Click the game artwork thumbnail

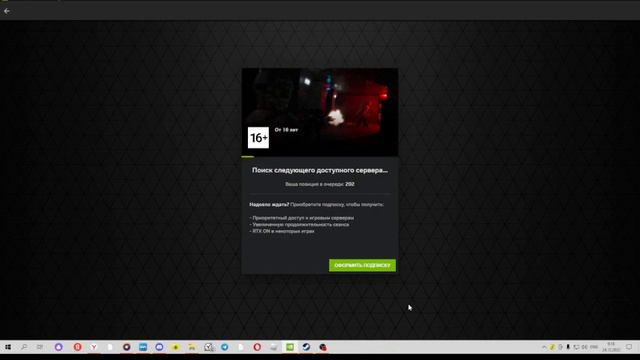point(320,111)
